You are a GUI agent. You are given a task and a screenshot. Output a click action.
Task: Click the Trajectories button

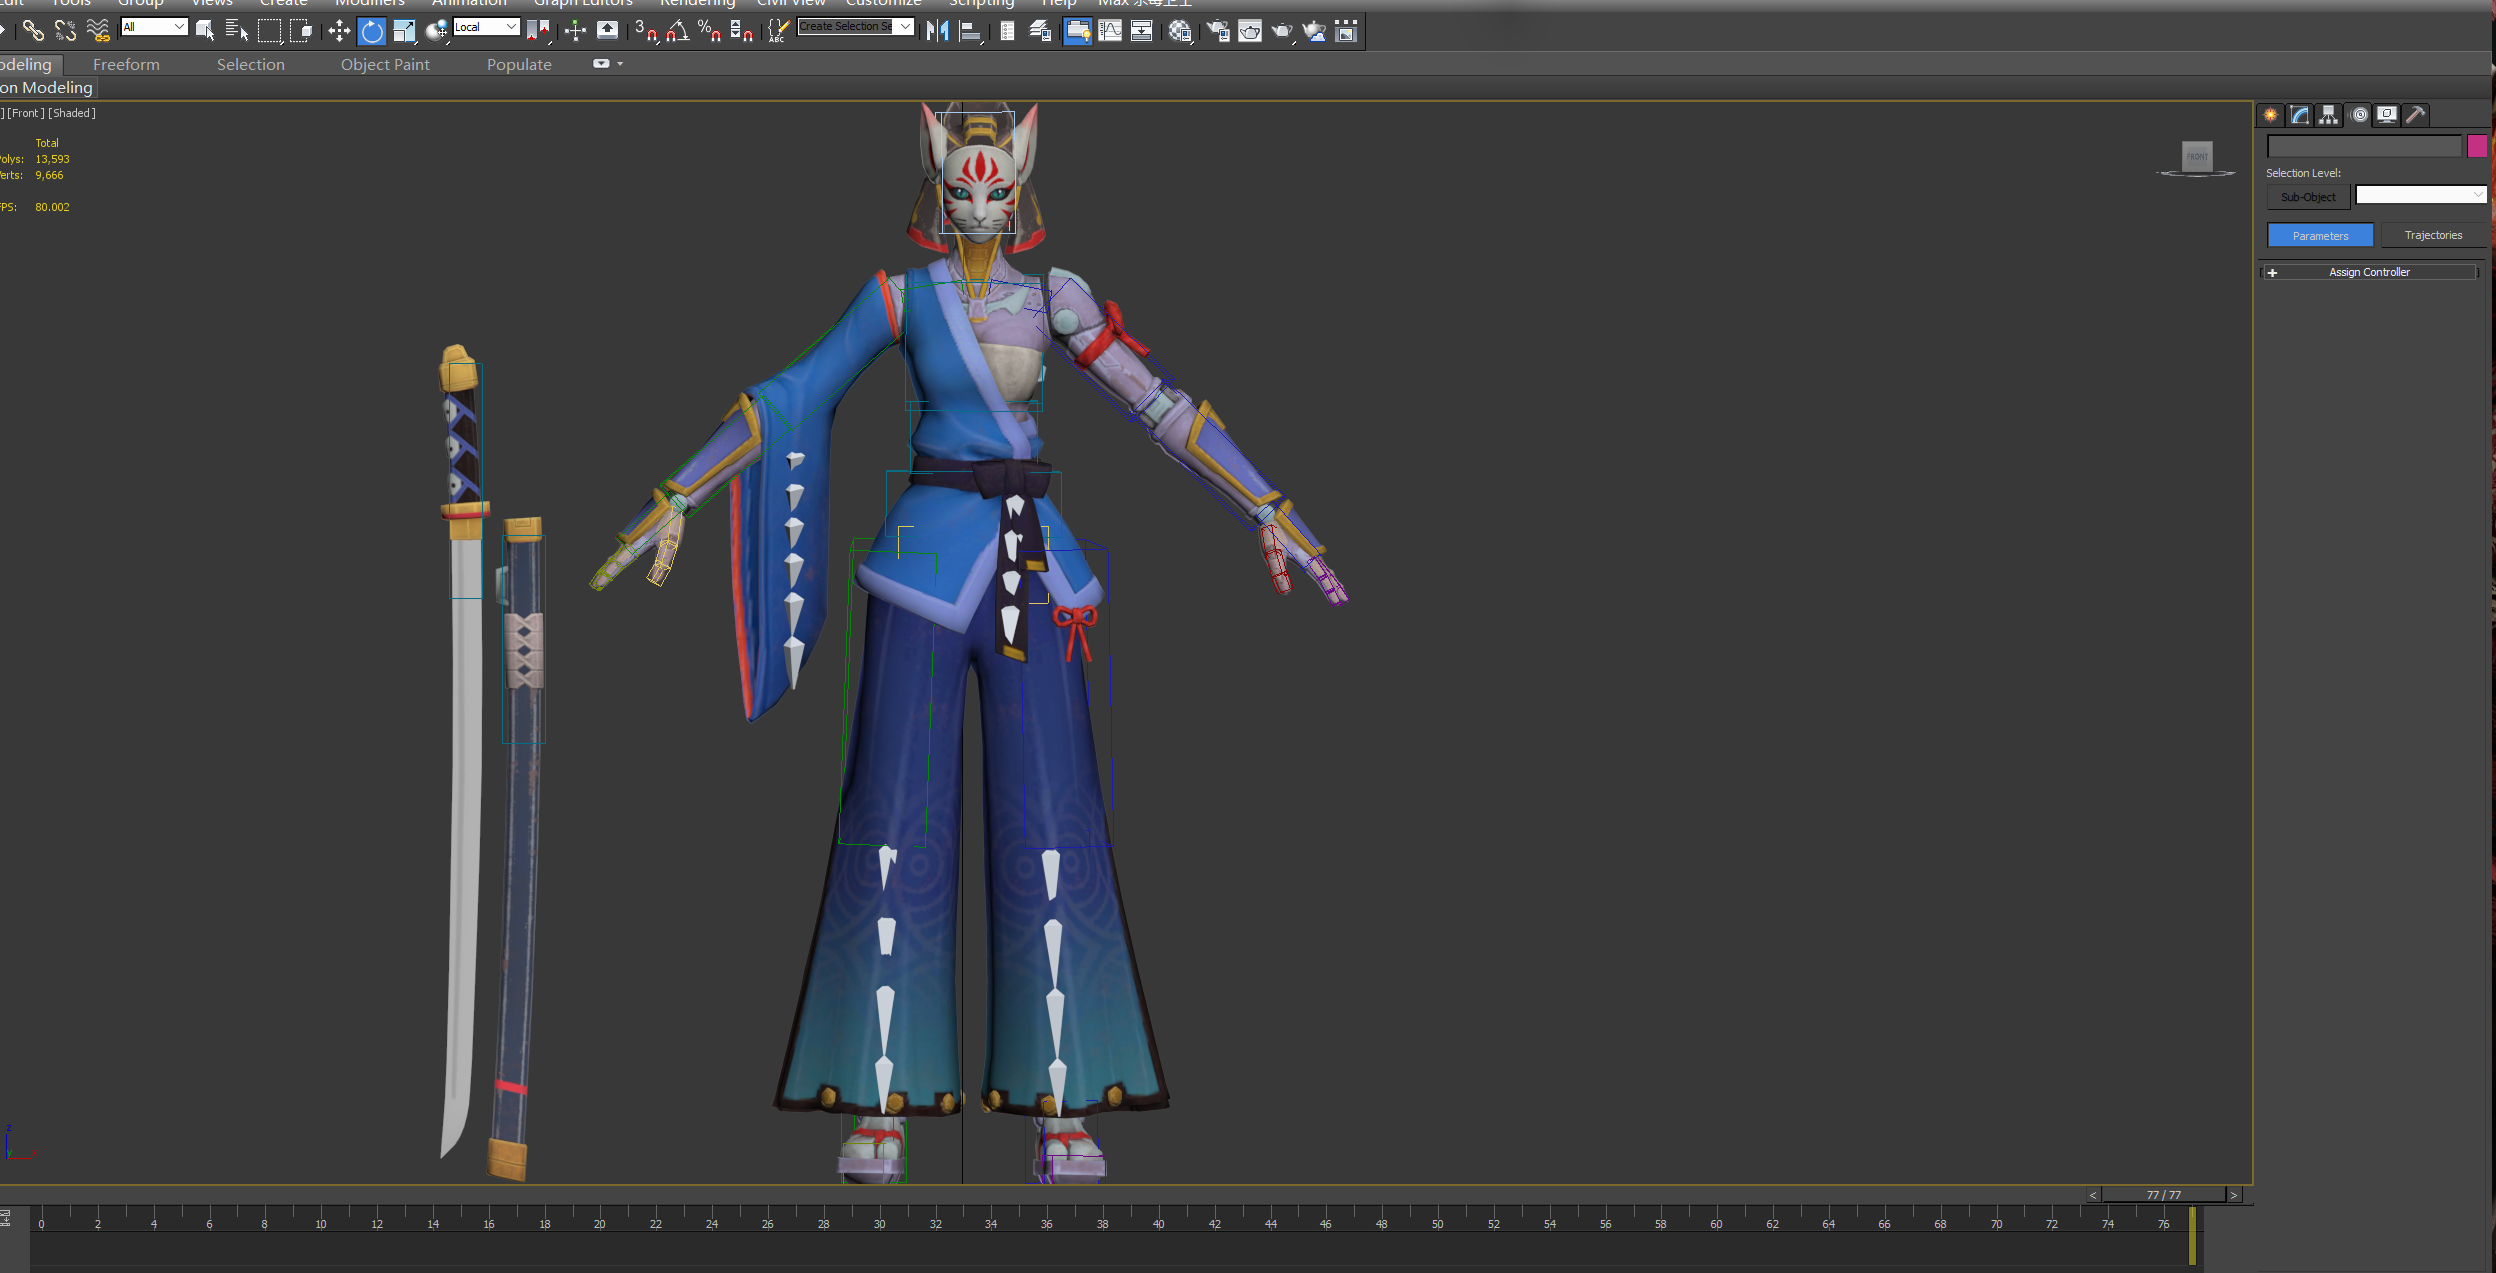pos(2433,236)
